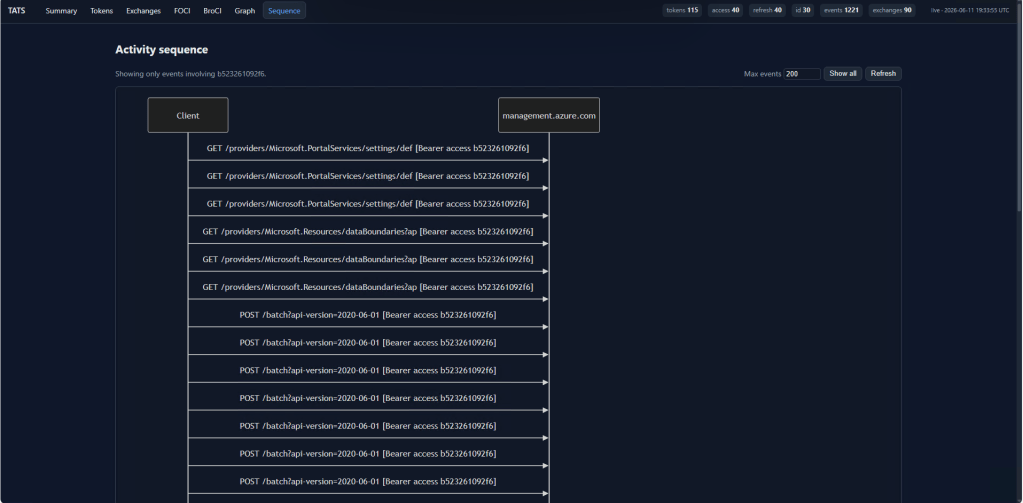Click the id 30 badge
Image resolution: width=1023 pixels, height=503 pixels.
coord(802,10)
